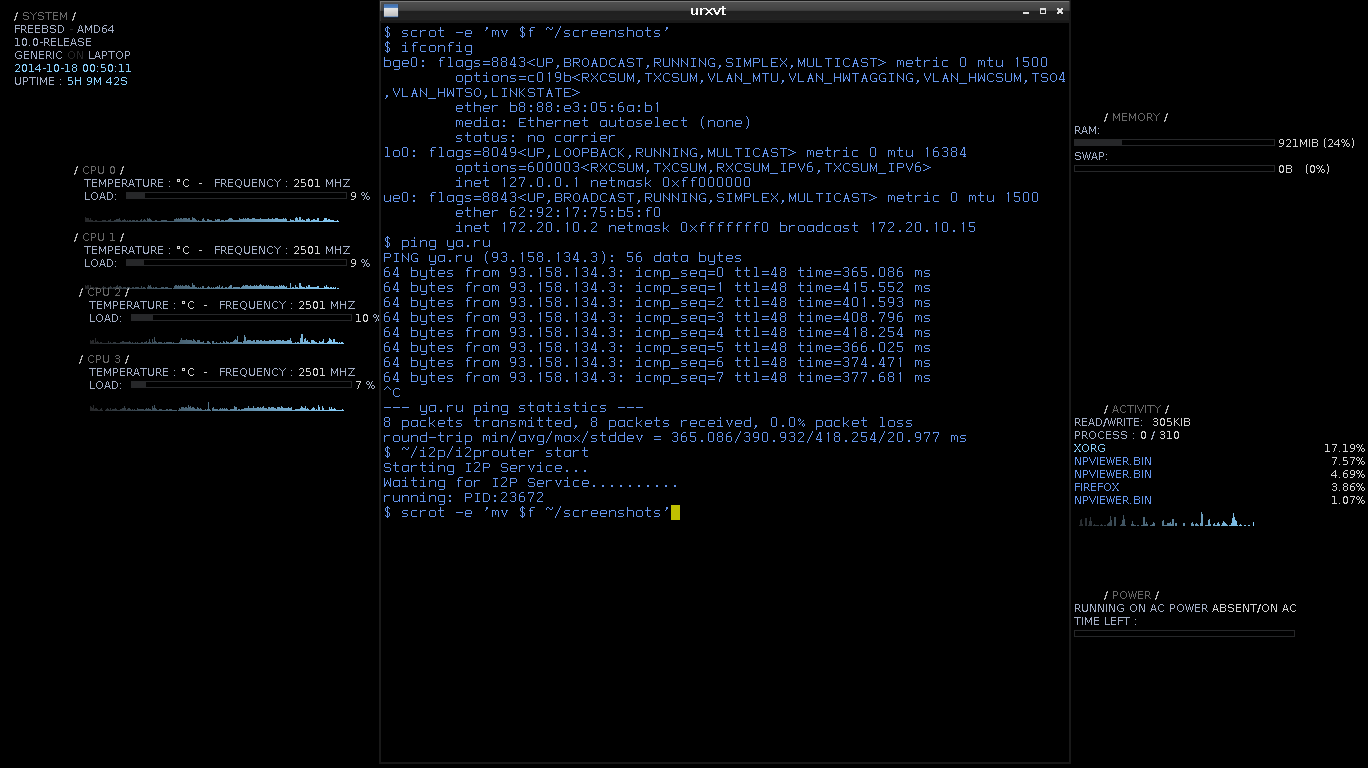This screenshot has width=1368, height=768.
Task: Click the CPU 1 load bar
Action: coord(235,263)
